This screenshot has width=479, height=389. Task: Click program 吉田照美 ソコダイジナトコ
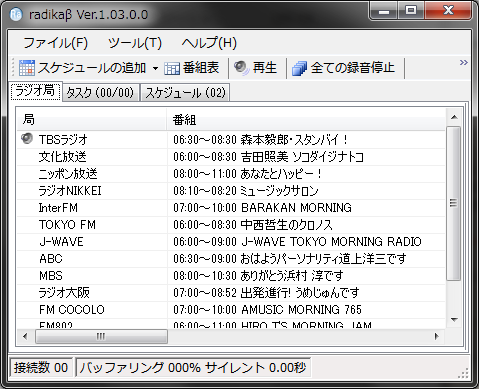point(302,157)
